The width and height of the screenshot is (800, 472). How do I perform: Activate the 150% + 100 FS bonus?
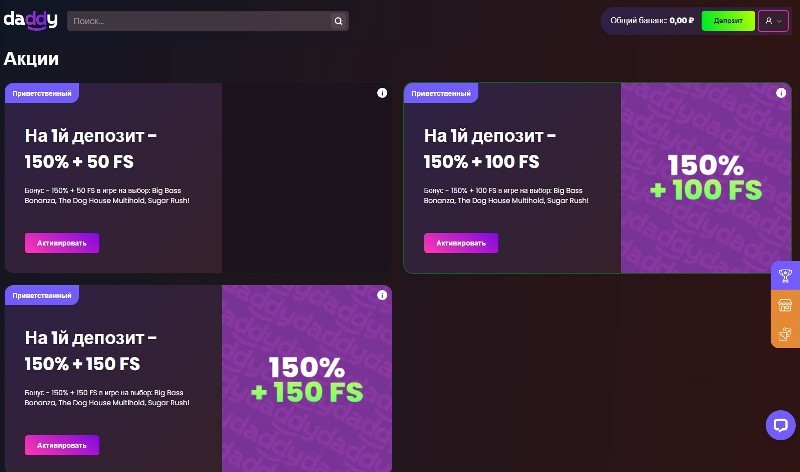461,243
